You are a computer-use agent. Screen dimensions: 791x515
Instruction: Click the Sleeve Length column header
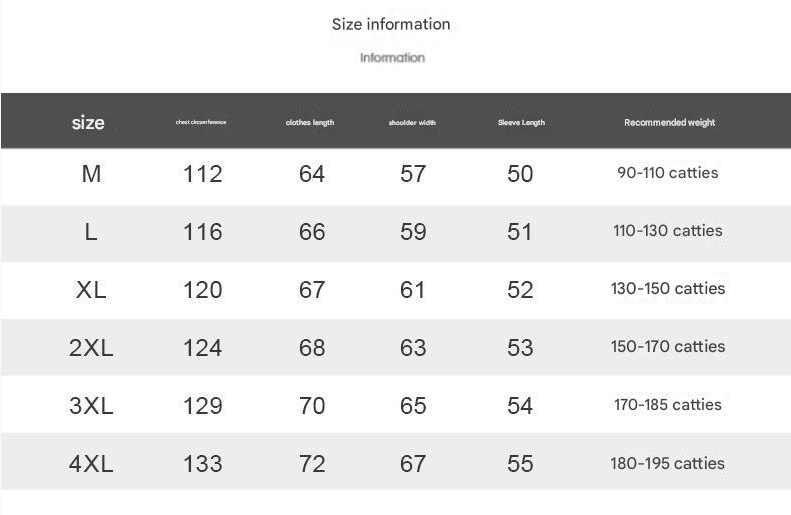521,123
